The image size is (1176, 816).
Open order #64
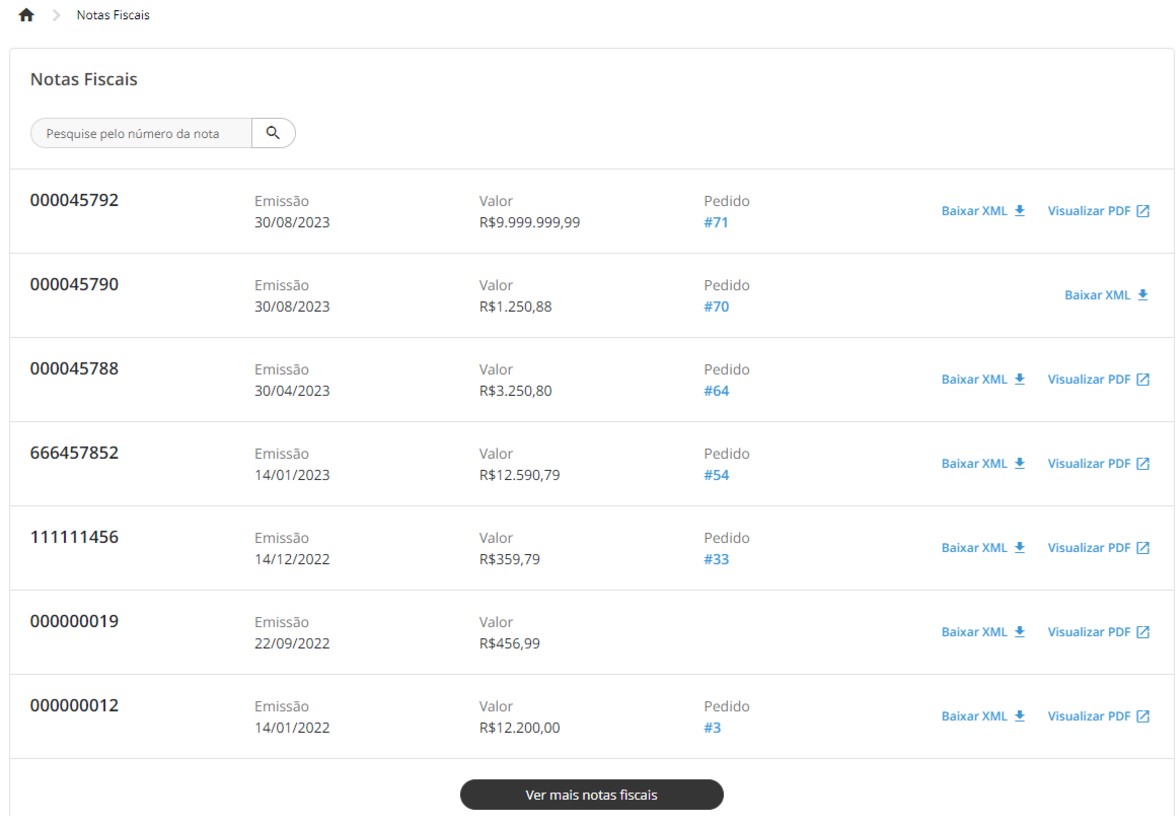pos(716,391)
